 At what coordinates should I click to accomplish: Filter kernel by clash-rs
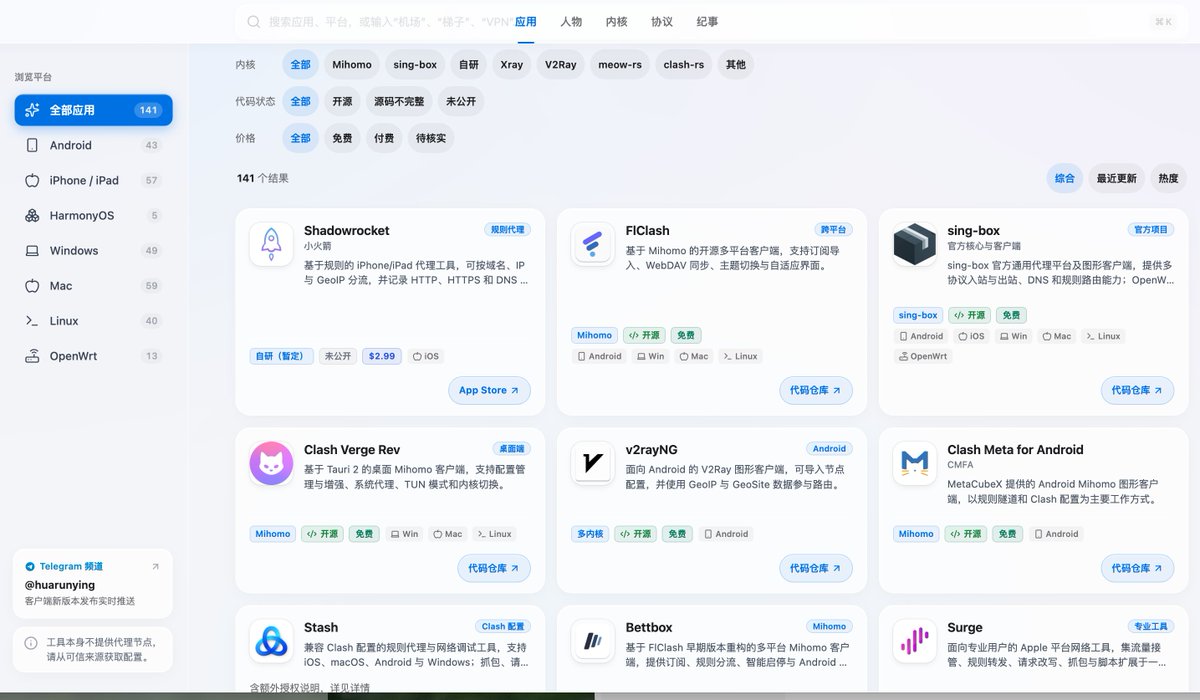tap(684, 64)
